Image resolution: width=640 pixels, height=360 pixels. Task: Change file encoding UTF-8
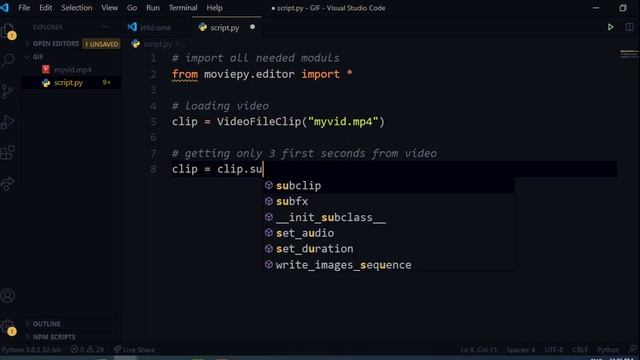[553, 349]
